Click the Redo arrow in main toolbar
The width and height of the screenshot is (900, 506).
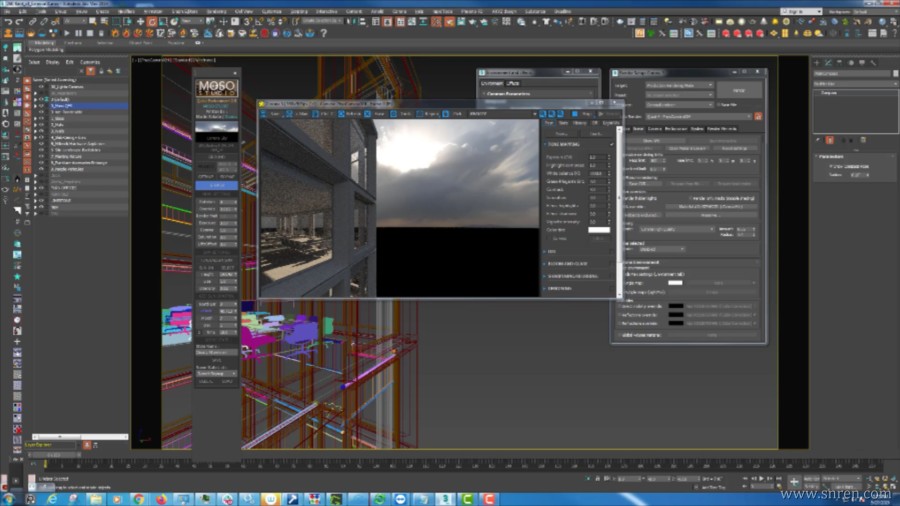pos(19,22)
